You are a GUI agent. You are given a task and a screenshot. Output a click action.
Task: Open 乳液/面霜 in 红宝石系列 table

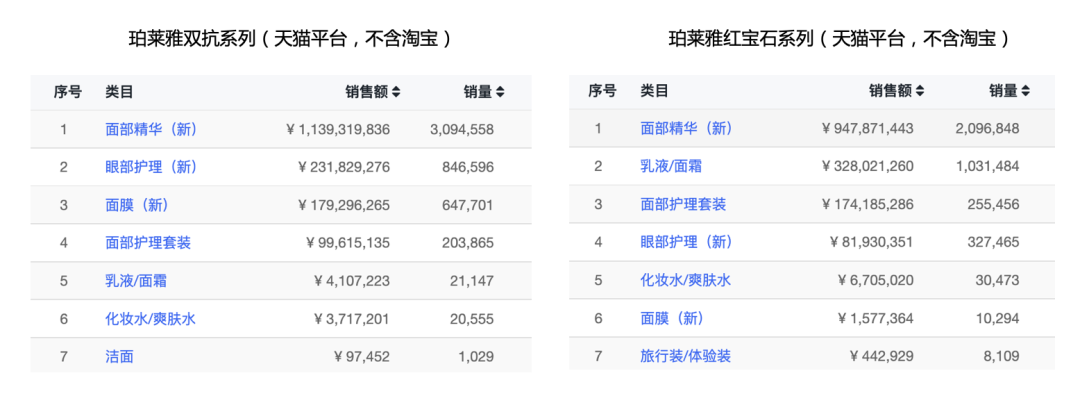point(671,166)
